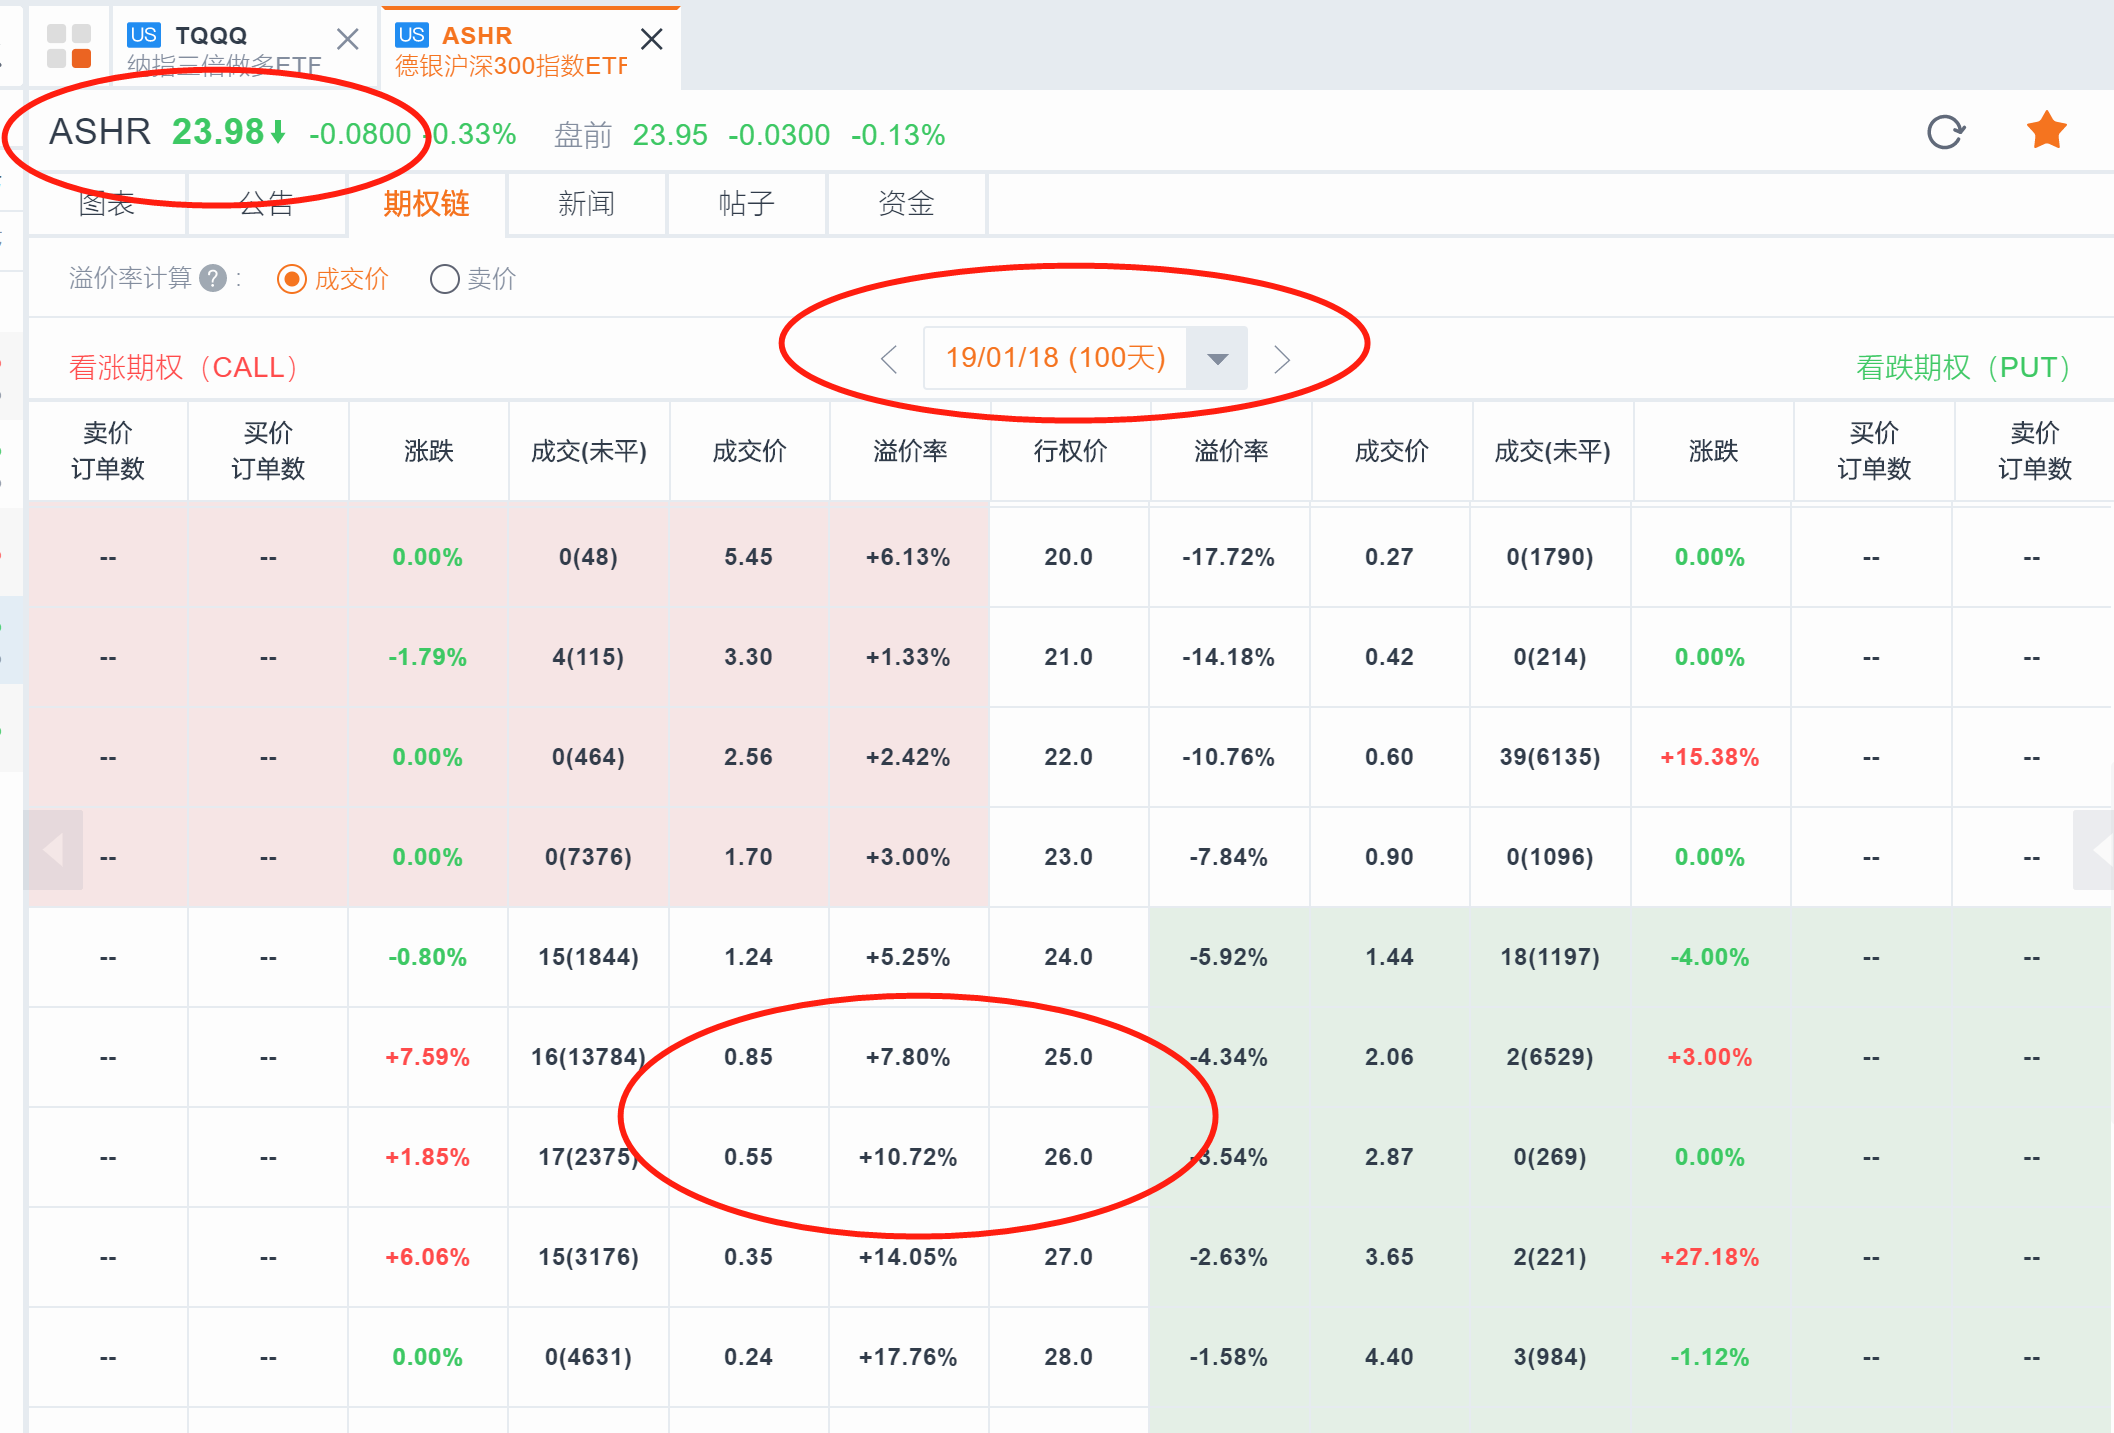Open the 帖子 tab

tap(747, 204)
